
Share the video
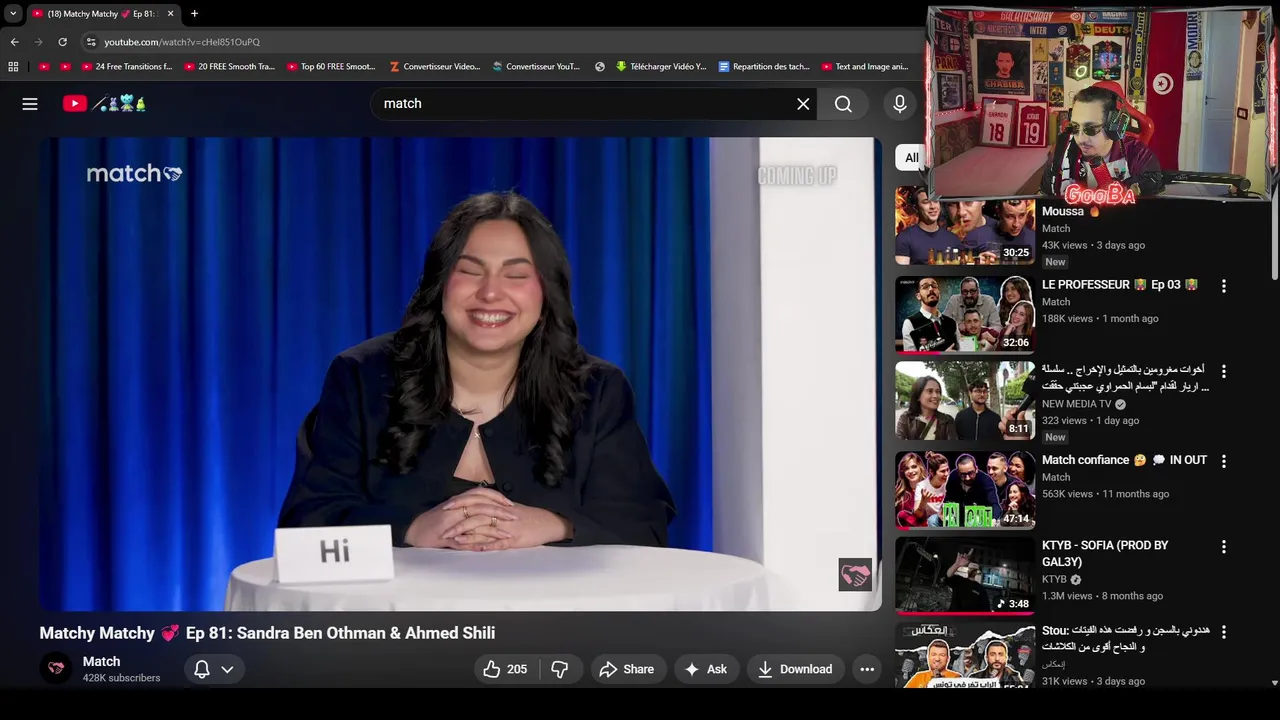click(626, 669)
